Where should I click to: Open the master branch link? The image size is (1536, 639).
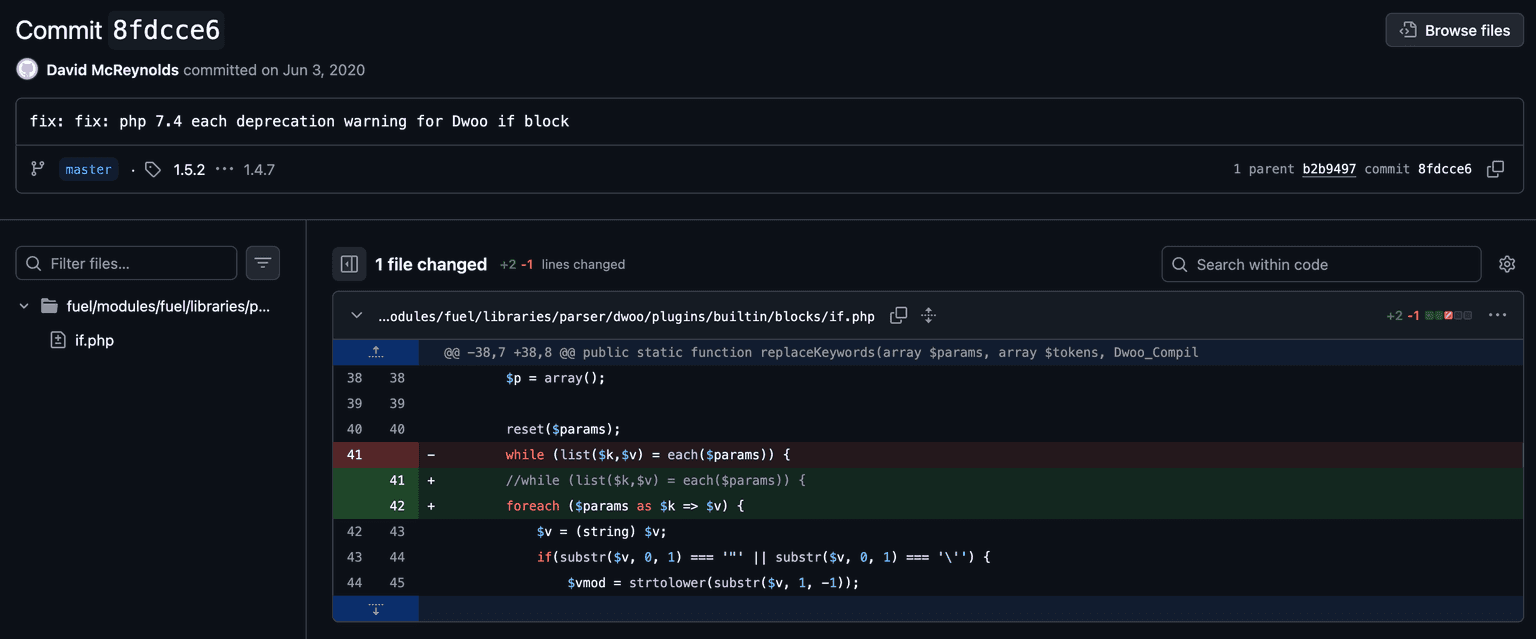[88, 169]
